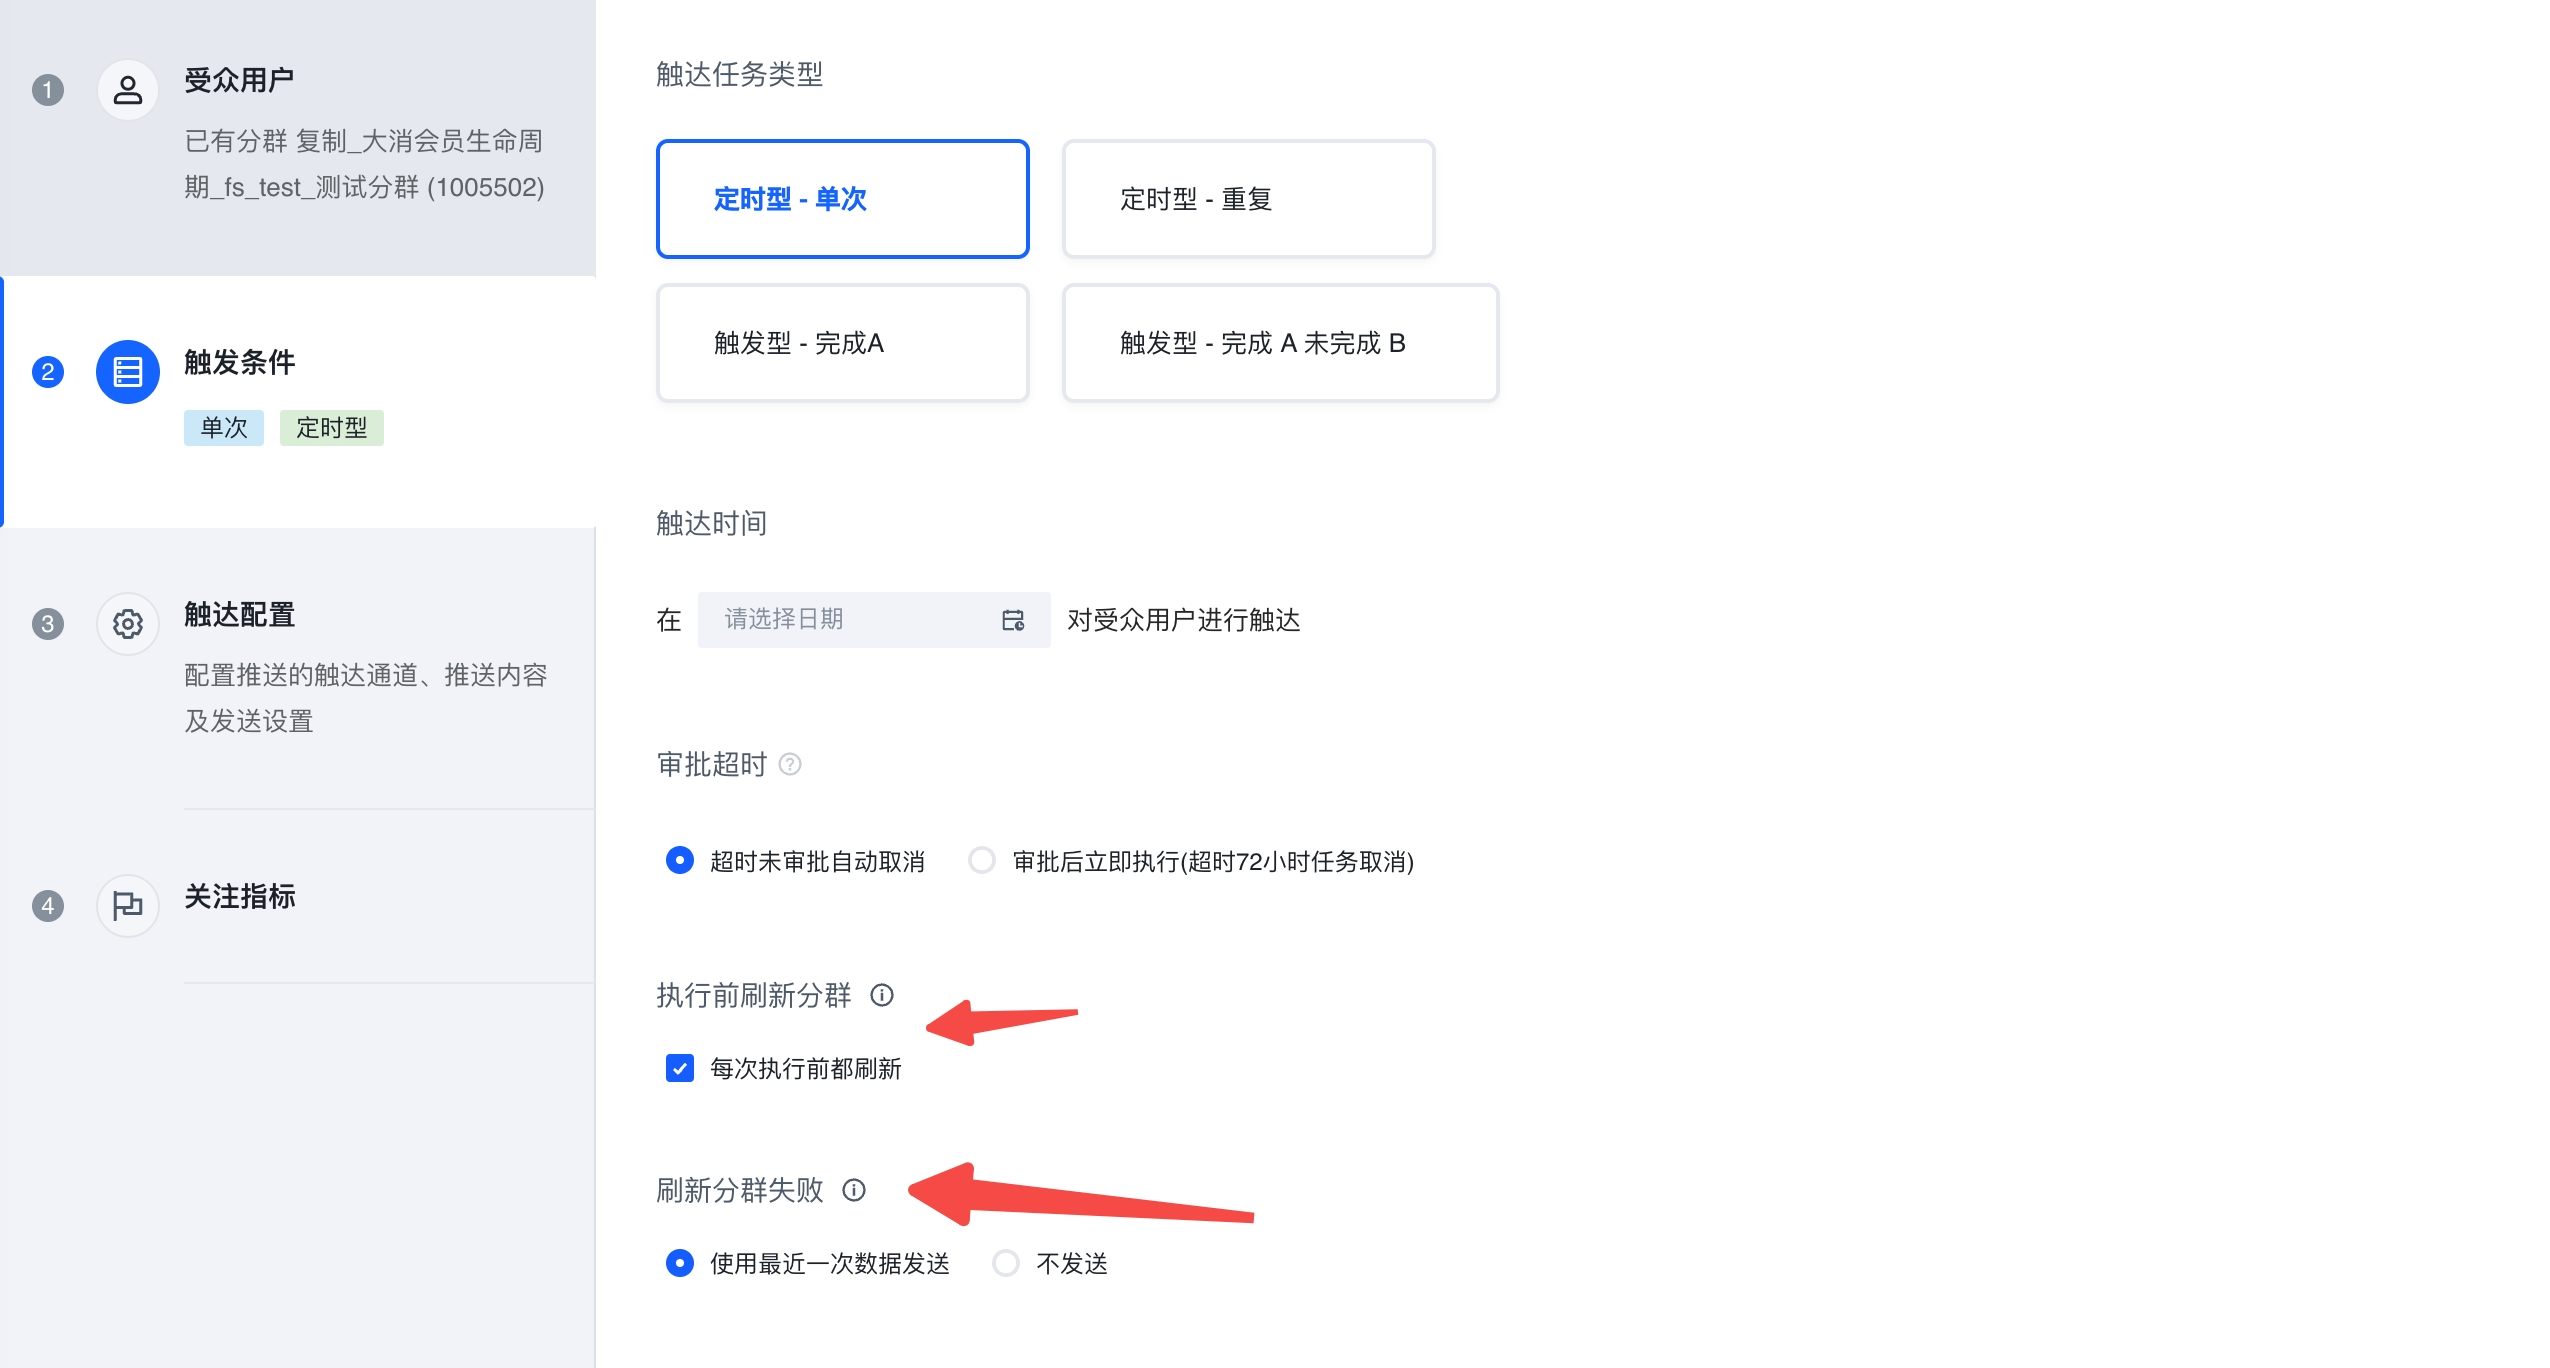The image size is (2550, 1368).
Task: Click the calendar icon in date field
Action: (1012, 620)
